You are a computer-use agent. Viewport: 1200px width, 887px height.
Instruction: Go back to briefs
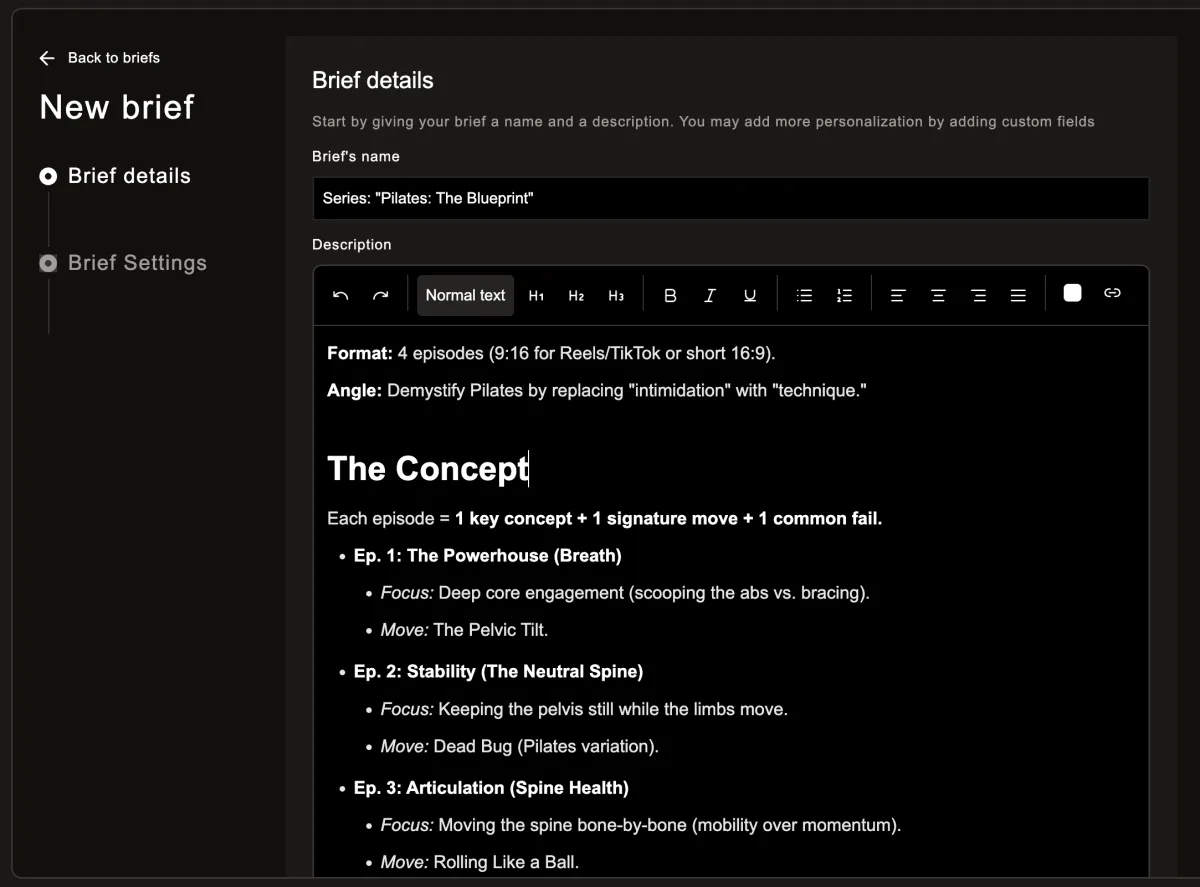pos(100,58)
